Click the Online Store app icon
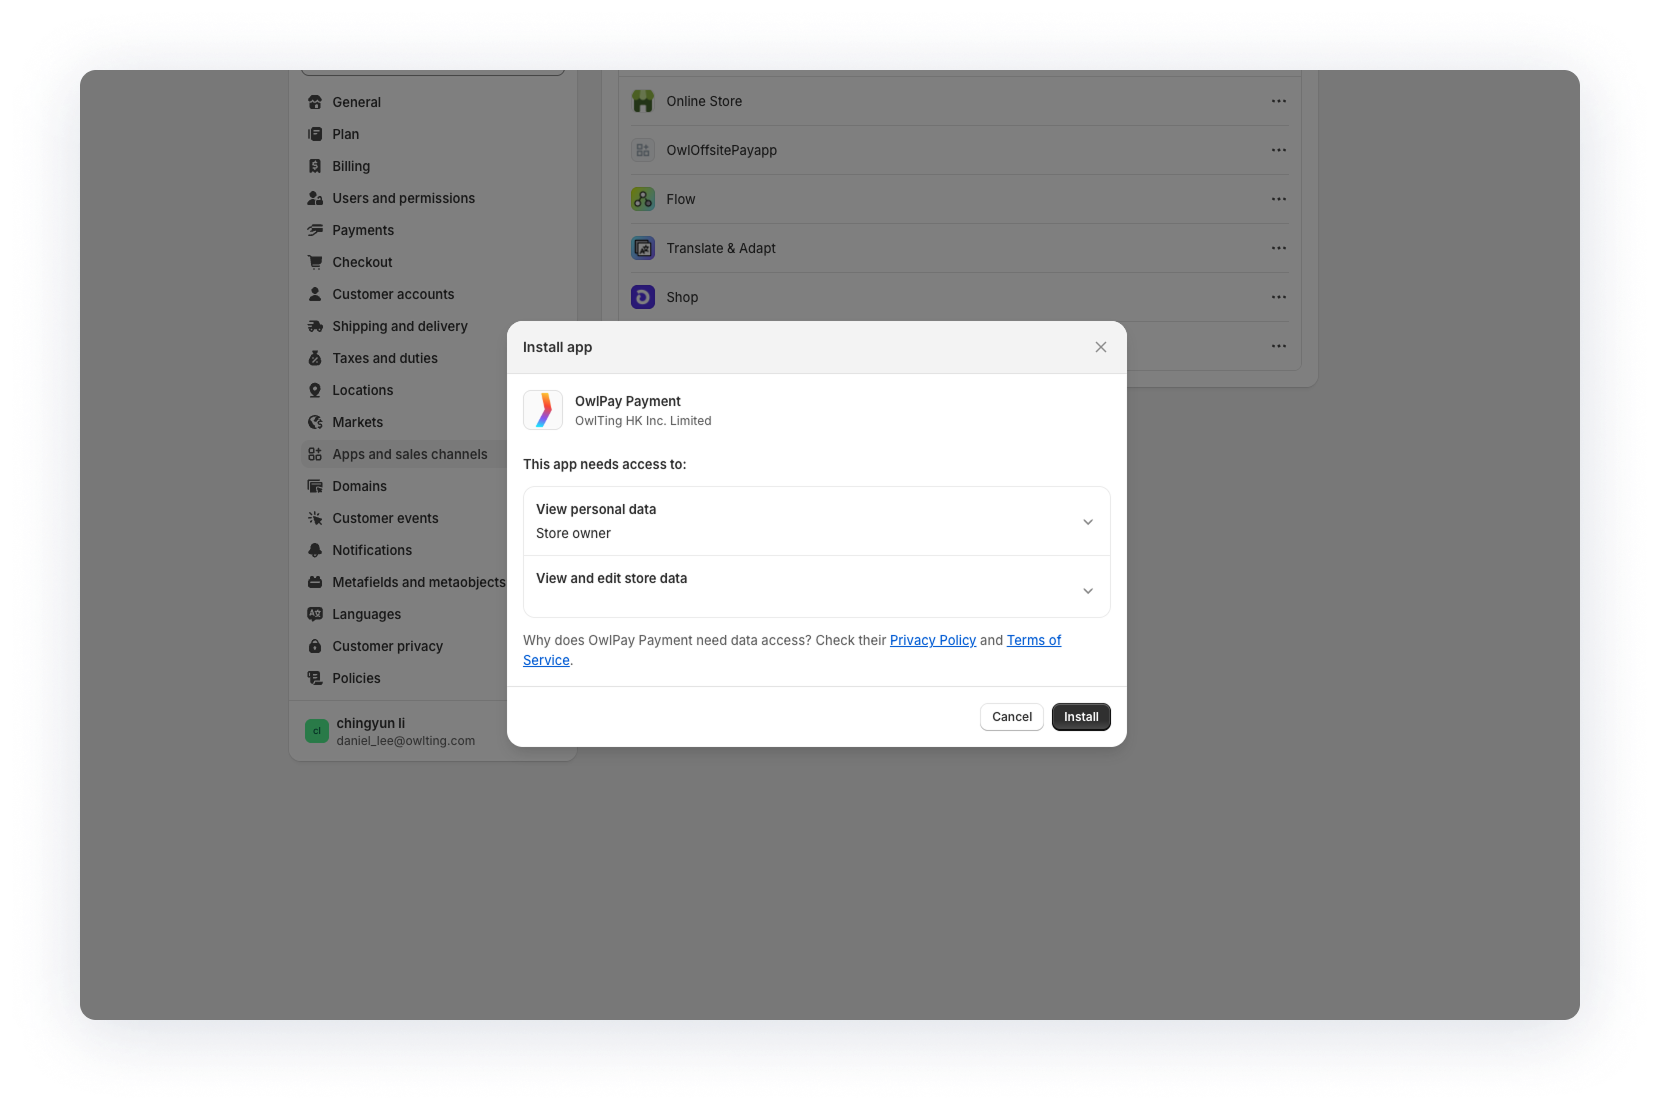The height and width of the screenshot is (1110, 1660). click(643, 100)
